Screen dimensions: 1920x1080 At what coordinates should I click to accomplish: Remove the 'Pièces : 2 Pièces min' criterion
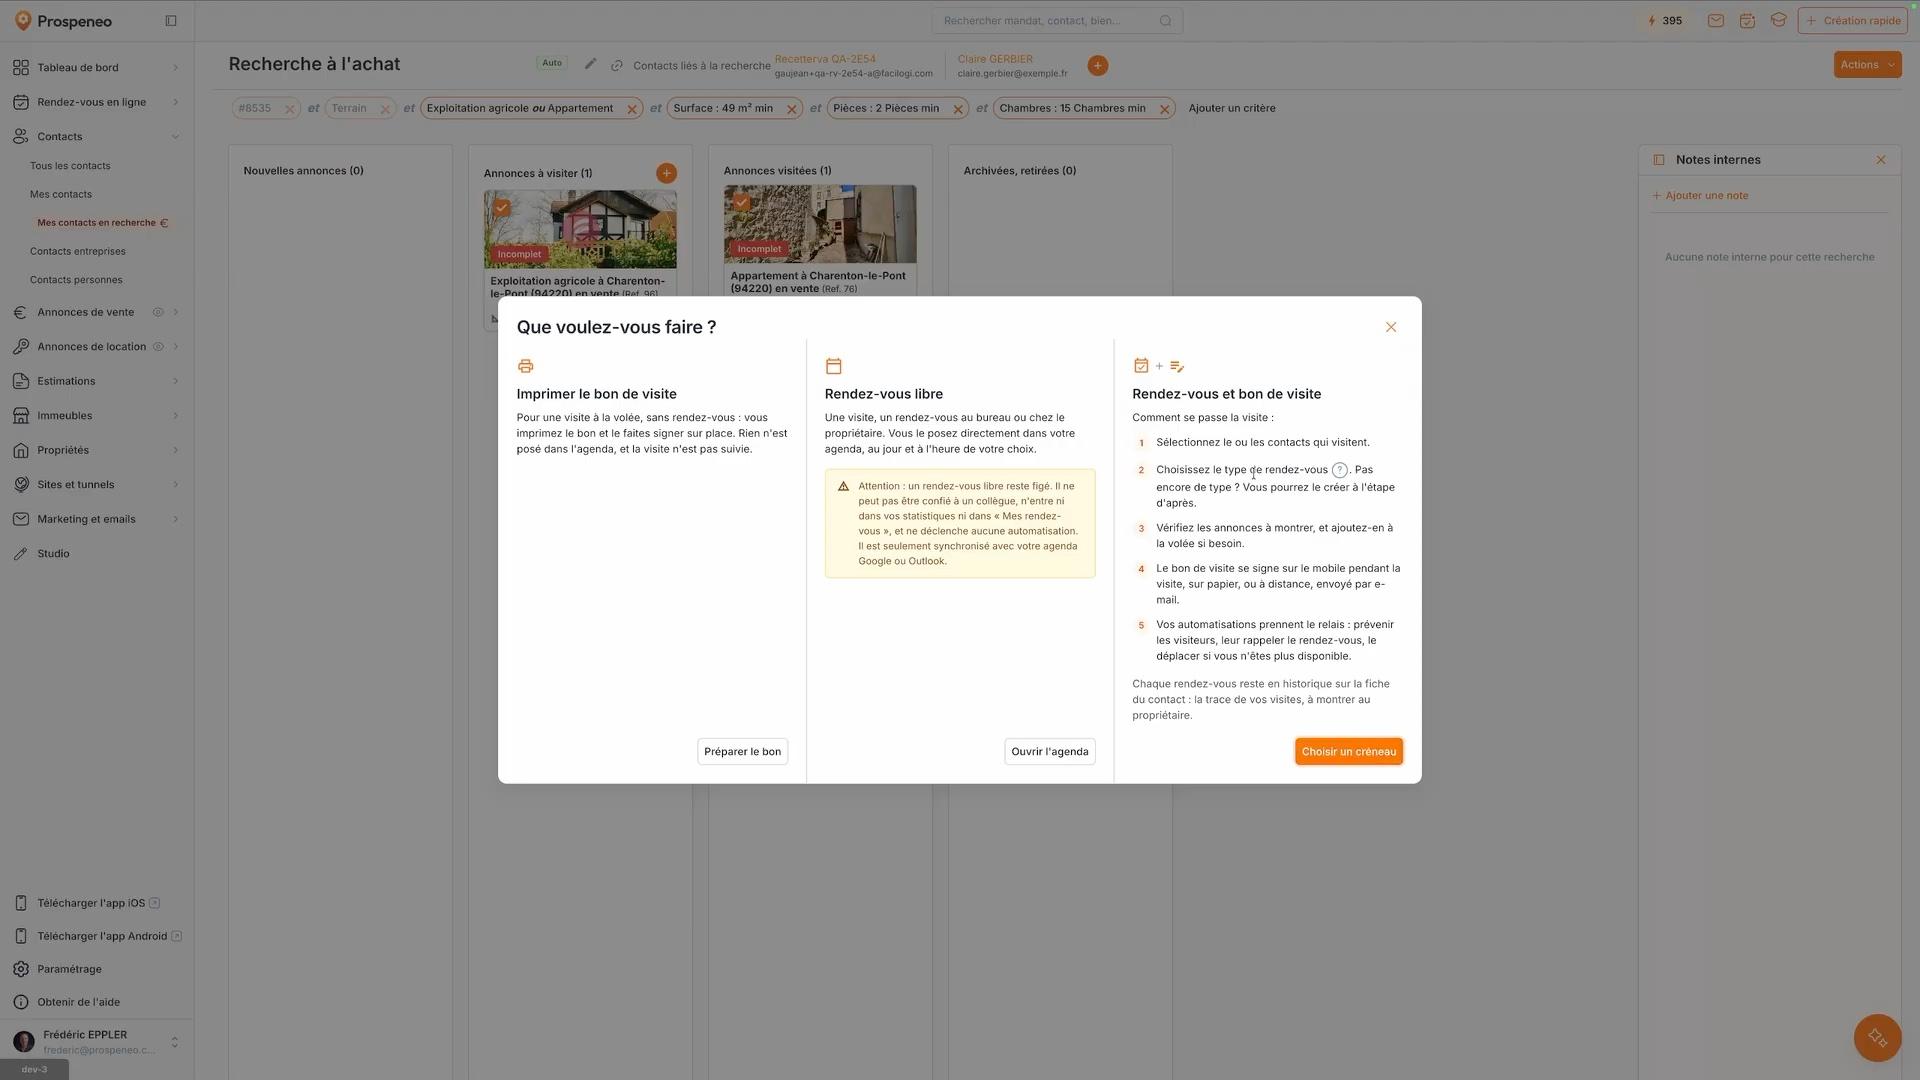click(957, 109)
